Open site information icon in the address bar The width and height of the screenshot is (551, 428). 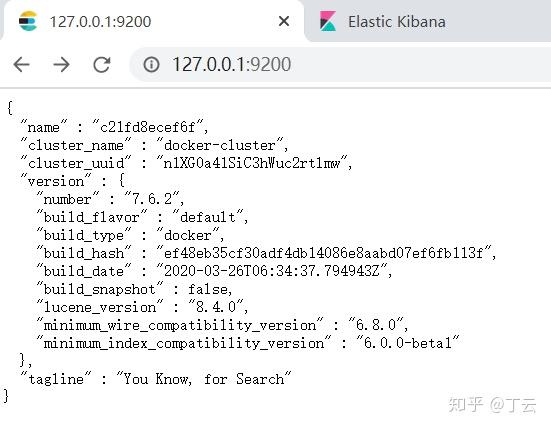coord(151,65)
